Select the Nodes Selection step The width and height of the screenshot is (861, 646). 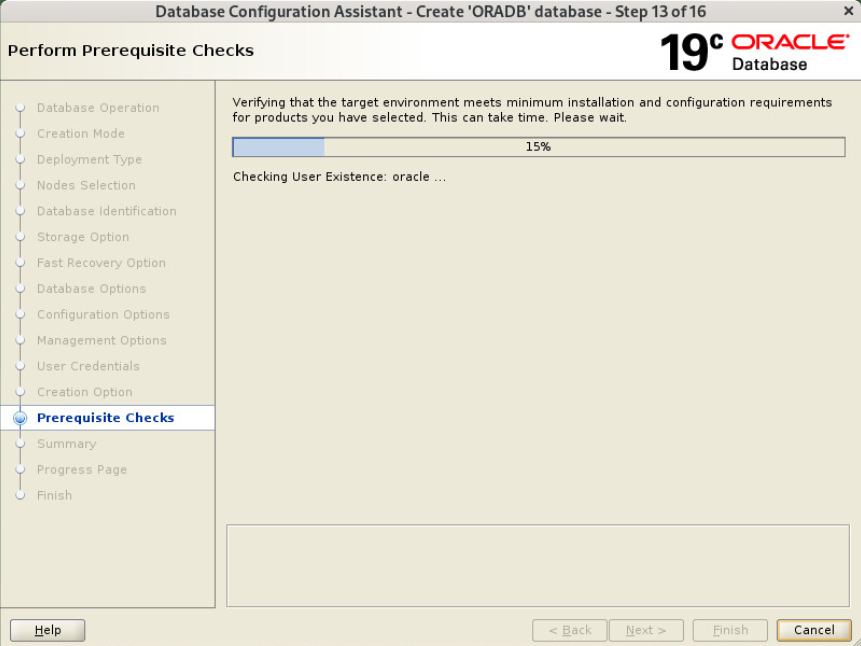click(86, 185)
